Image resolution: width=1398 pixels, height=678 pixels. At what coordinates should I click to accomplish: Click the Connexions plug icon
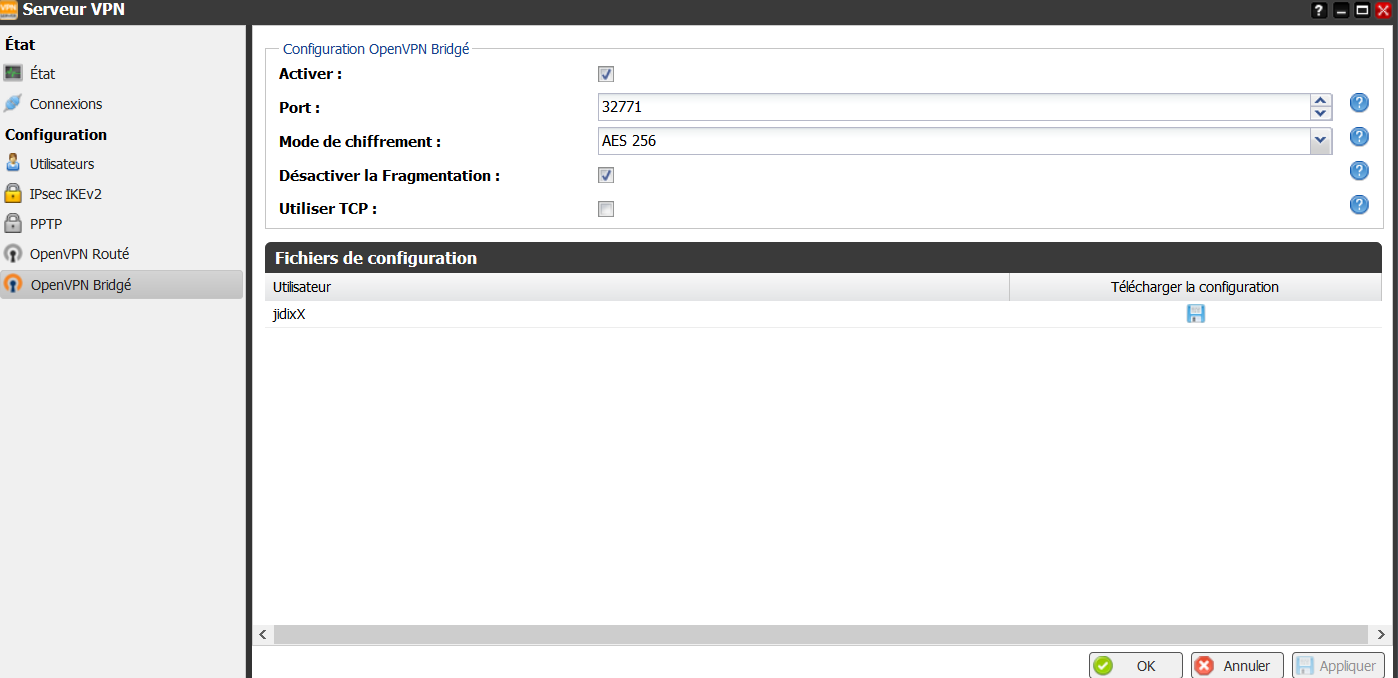[13, 103]
